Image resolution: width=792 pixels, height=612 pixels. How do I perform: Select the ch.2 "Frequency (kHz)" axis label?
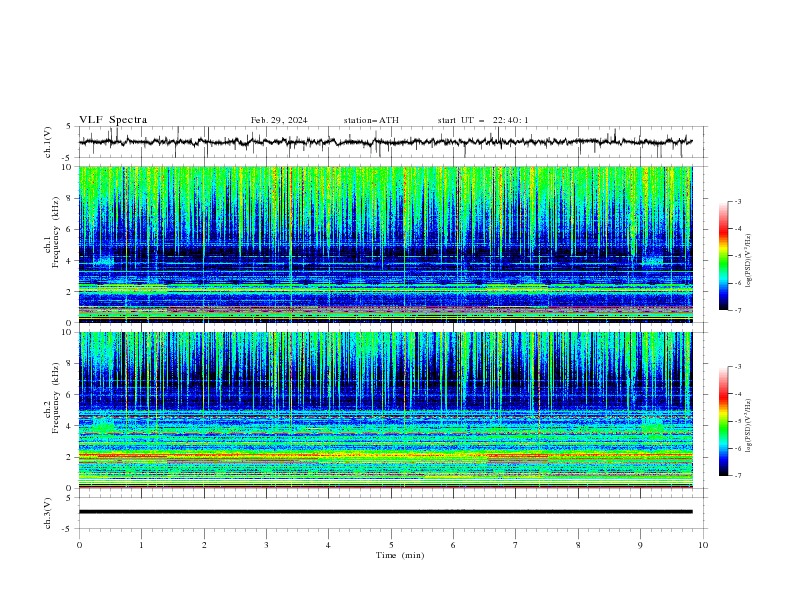click(56, 398)
